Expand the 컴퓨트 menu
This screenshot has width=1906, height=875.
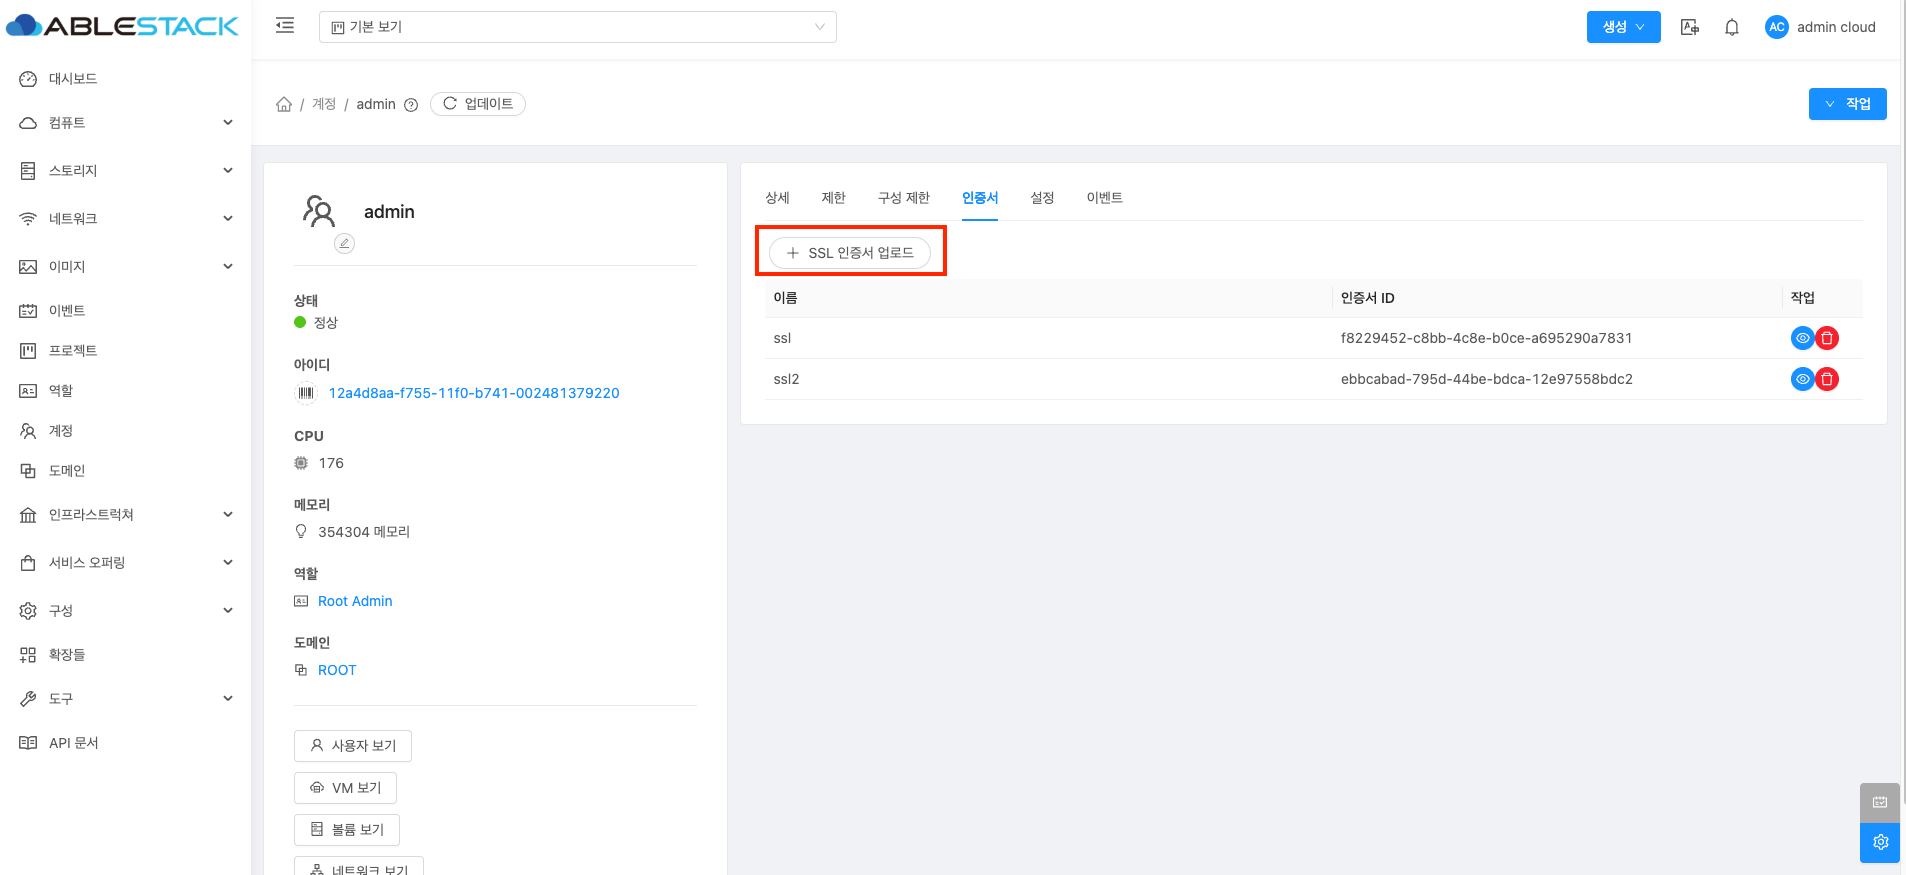point(125,123)
